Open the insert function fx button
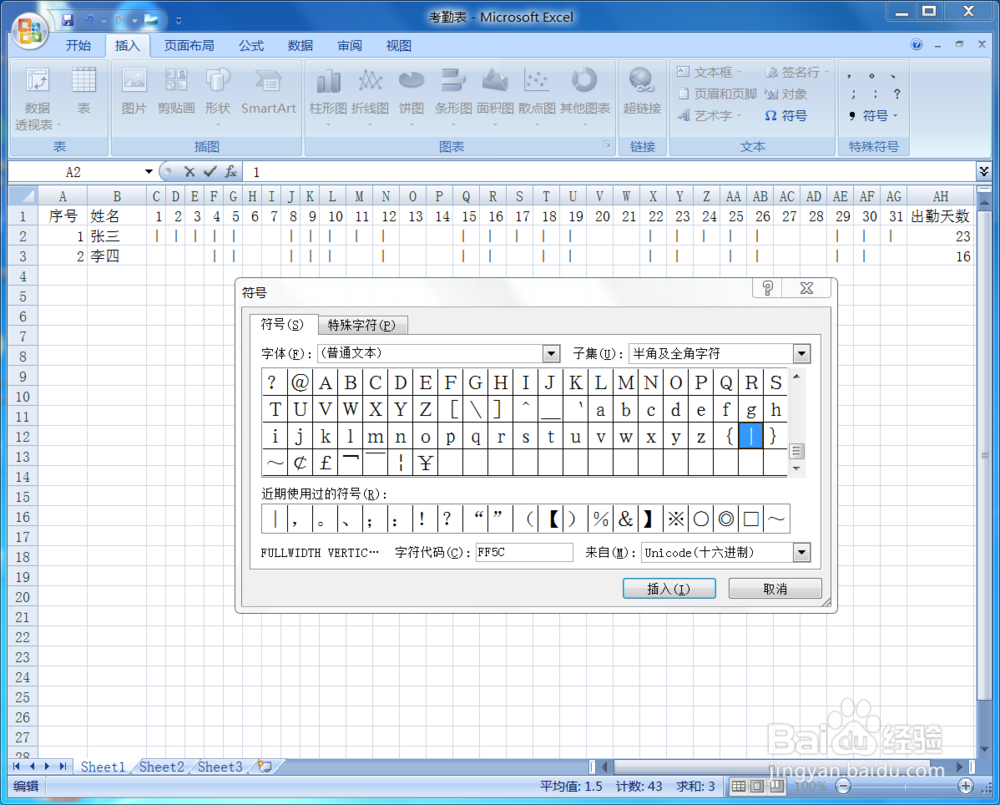This screenshot has width=1000, height=805. (x=230, y=172)
